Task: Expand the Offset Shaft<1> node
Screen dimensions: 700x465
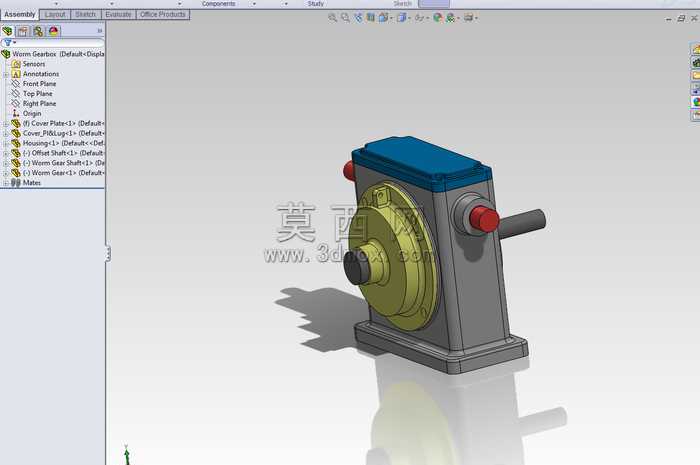Action: (6, 153)
